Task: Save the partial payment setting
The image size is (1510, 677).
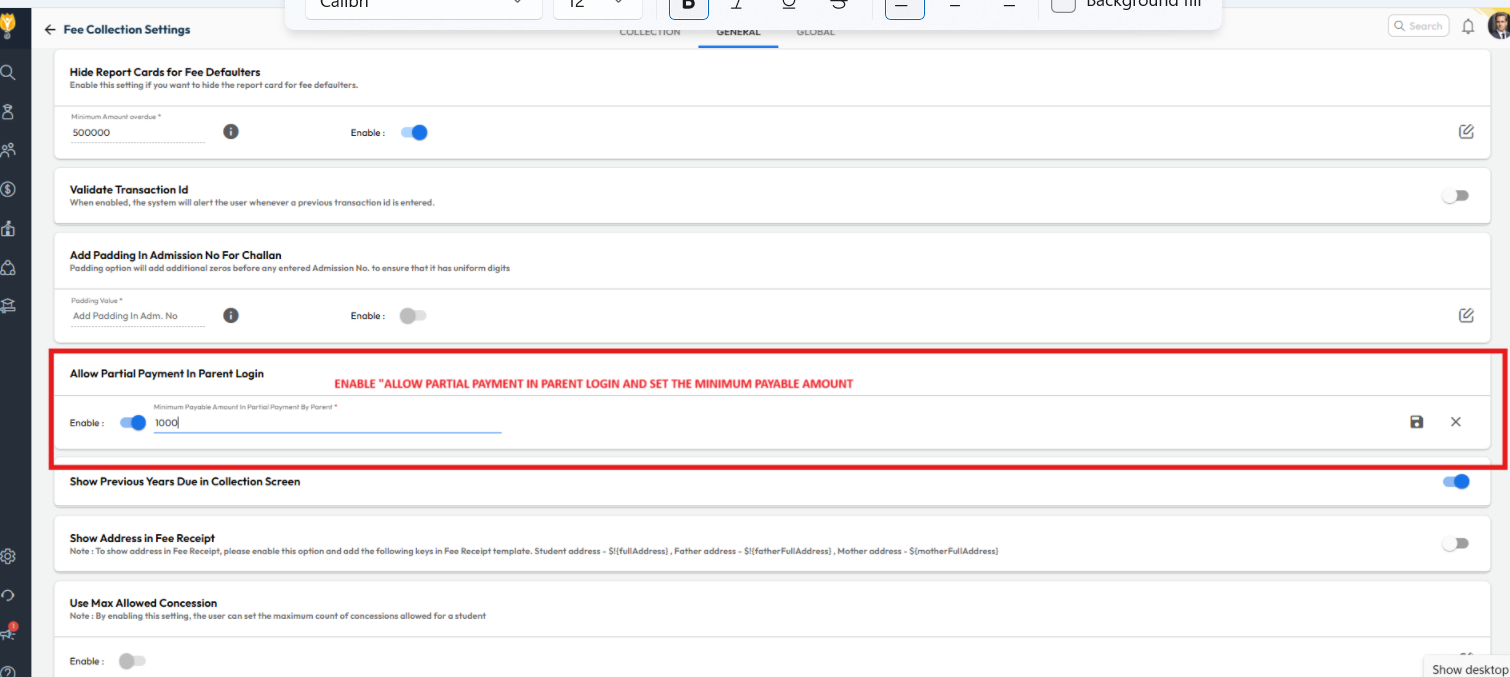Action: pos(1416,422)
